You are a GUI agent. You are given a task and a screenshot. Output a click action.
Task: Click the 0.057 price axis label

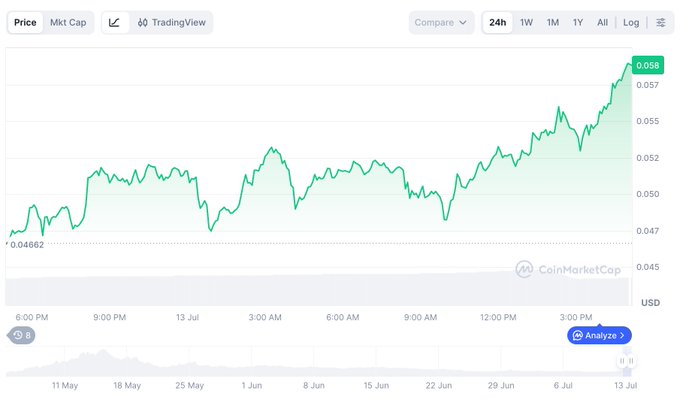click(x=647, y=85)
